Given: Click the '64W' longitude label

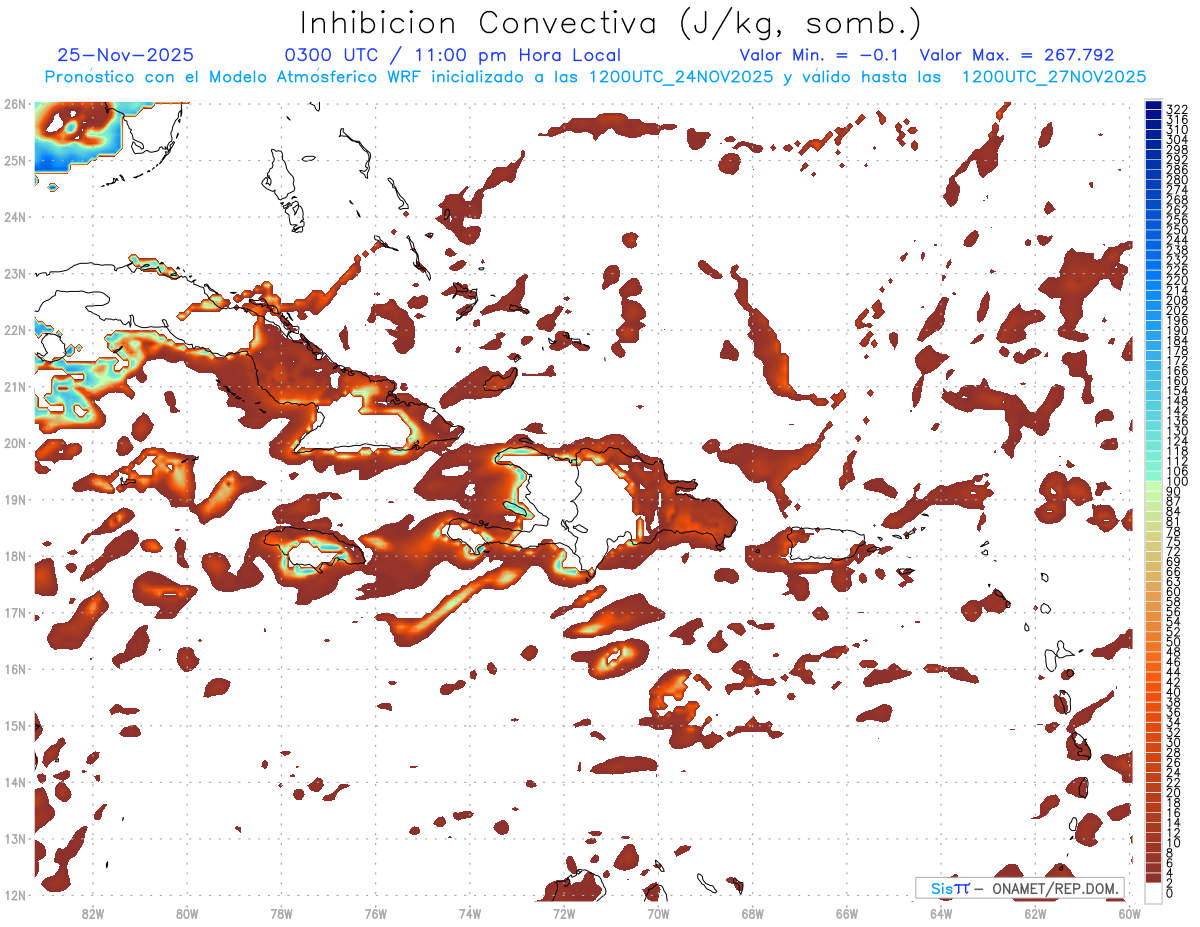Looking at the screenshot, I should click(941, 913).
